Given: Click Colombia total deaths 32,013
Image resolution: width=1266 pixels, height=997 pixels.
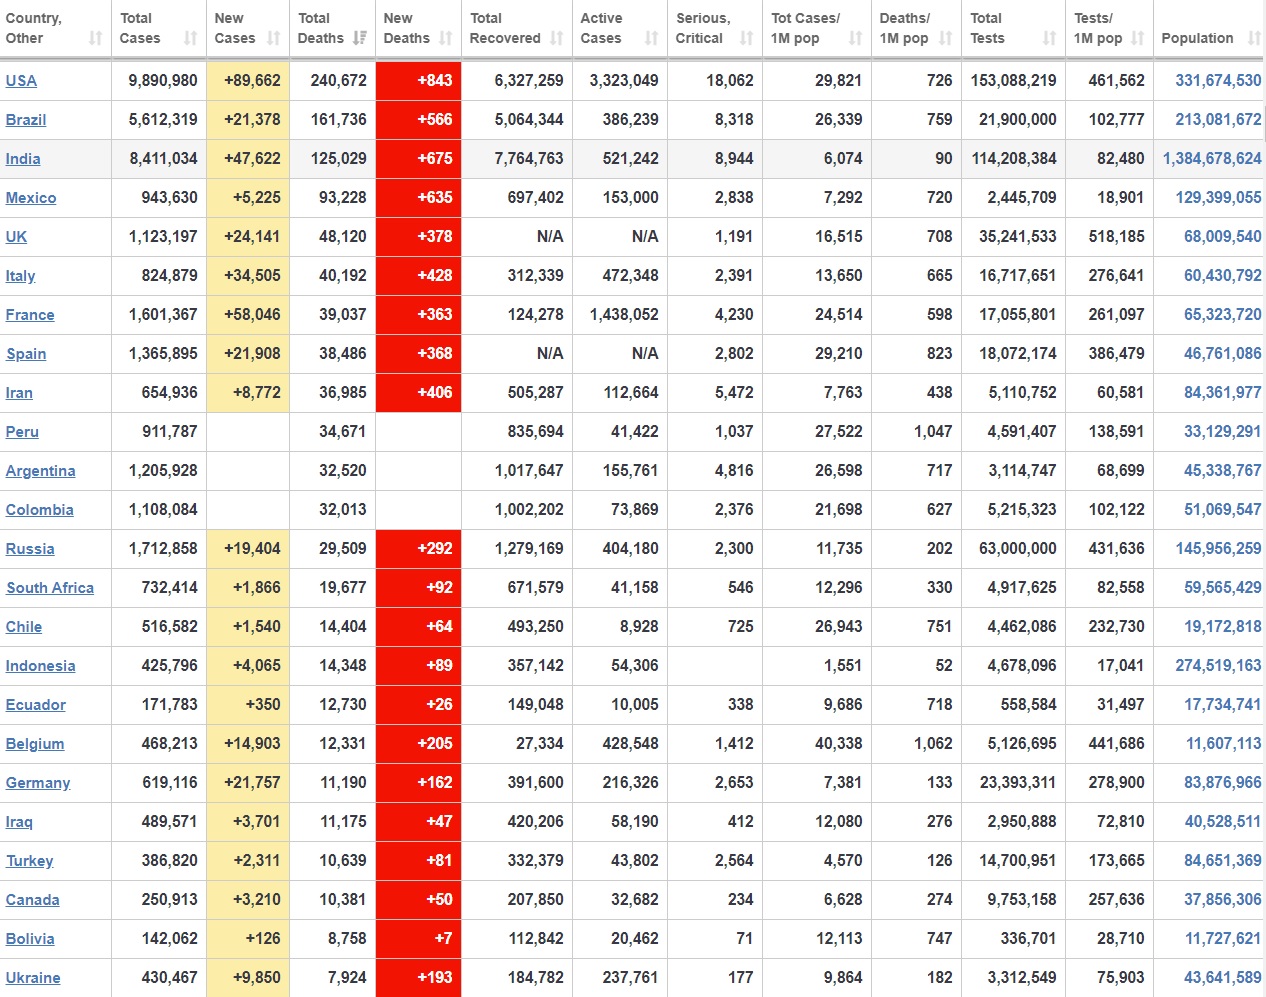Looking at the screenshot, I should pyautogui.click(x=343, y=509).
